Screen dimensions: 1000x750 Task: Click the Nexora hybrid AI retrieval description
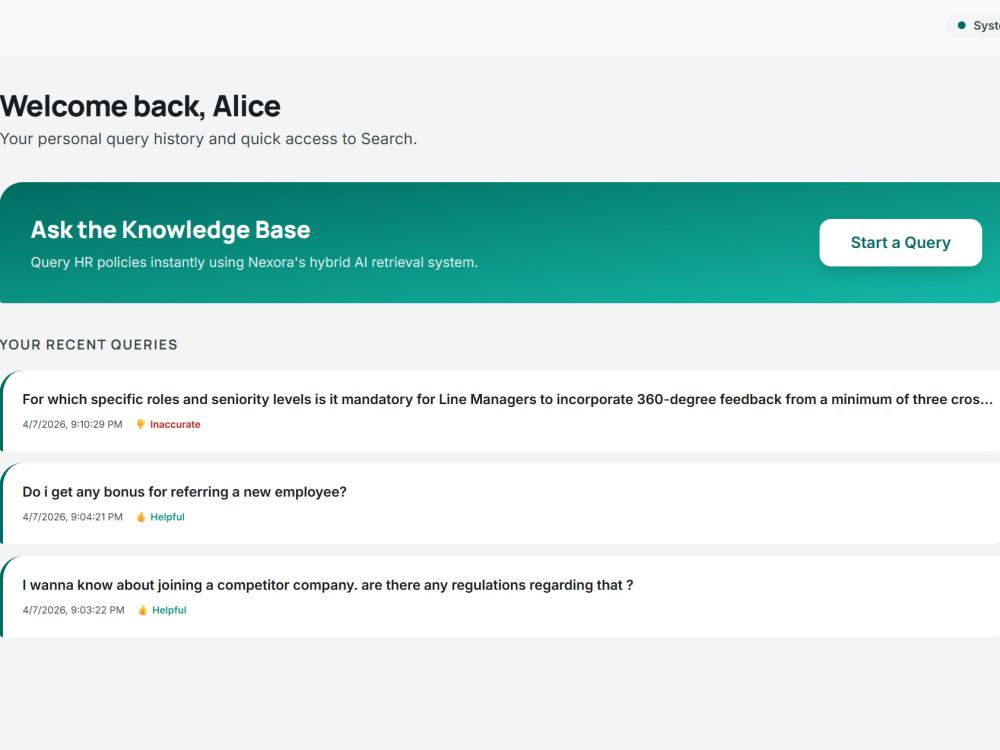254,262
